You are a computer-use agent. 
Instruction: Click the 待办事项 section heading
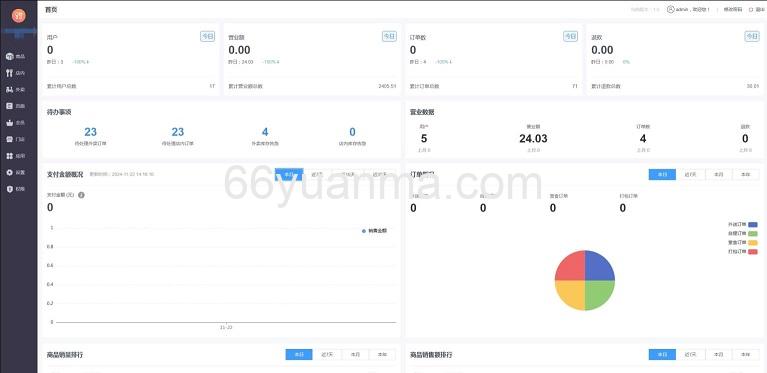pos(59,112)
